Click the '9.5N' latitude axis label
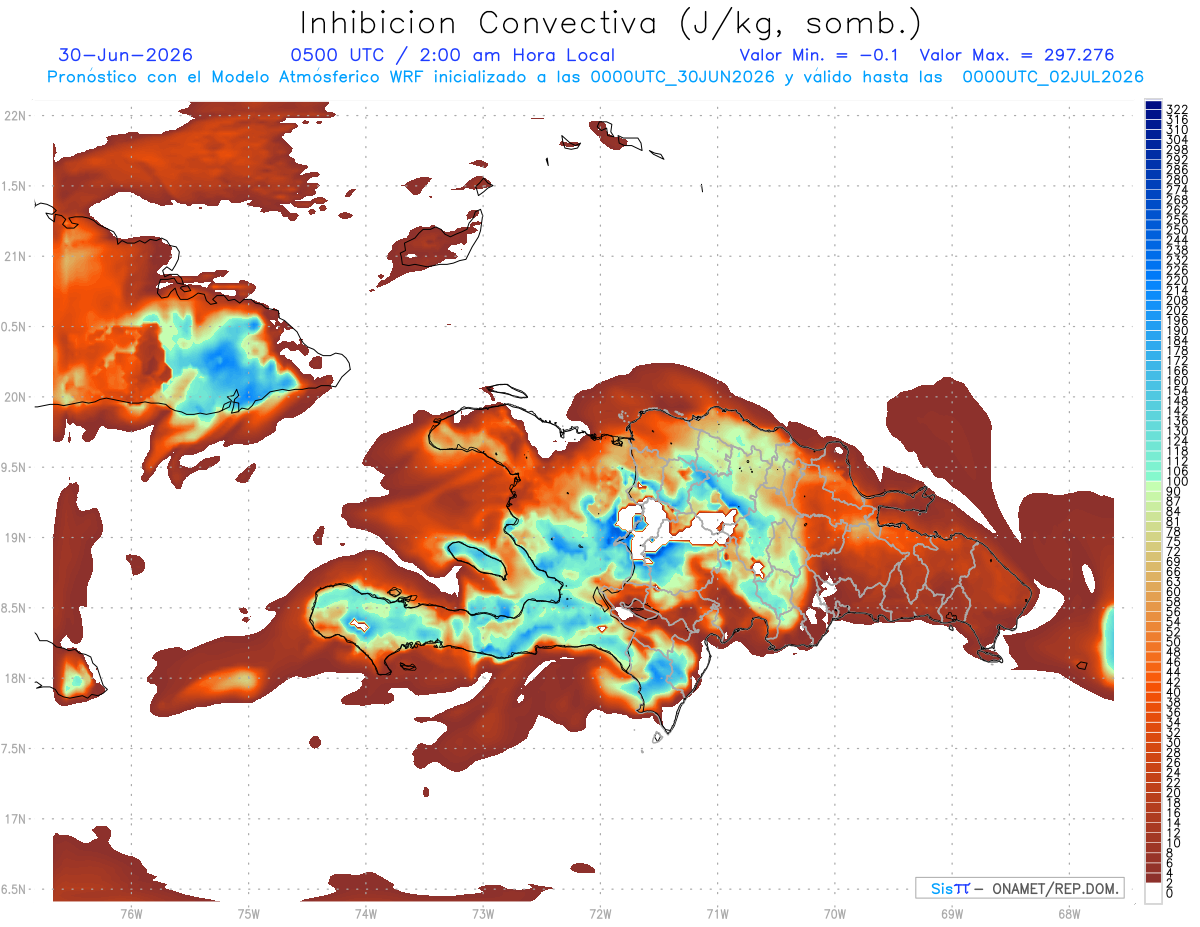Screen dimensions: 1200x927 click(14, 467)
